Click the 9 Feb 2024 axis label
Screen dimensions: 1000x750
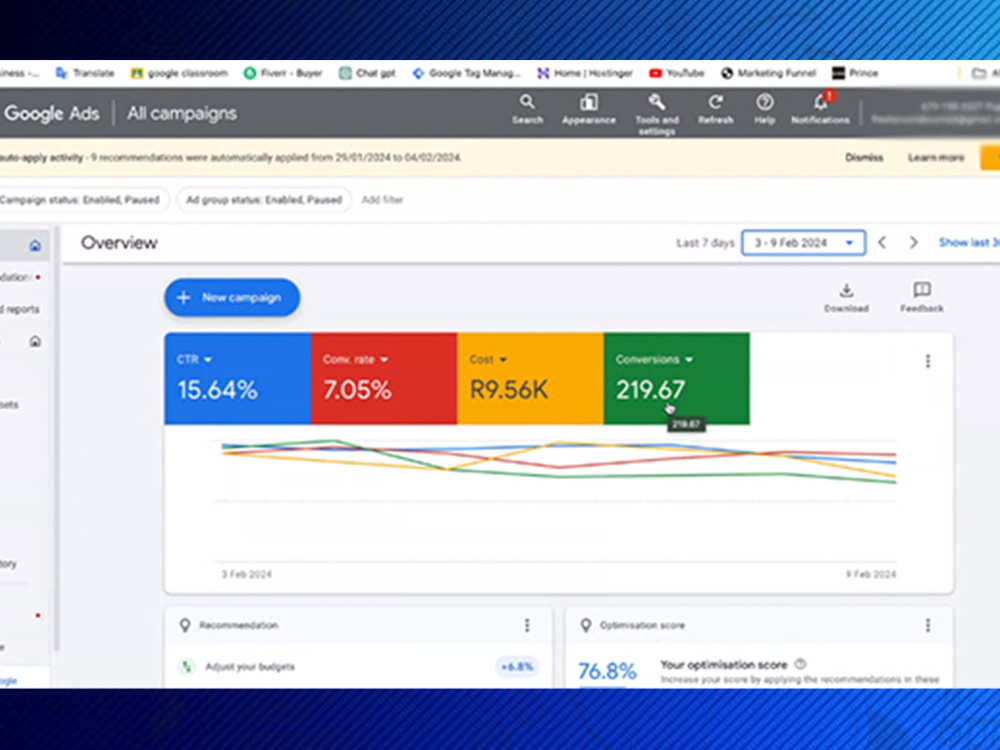click(871, 575)
